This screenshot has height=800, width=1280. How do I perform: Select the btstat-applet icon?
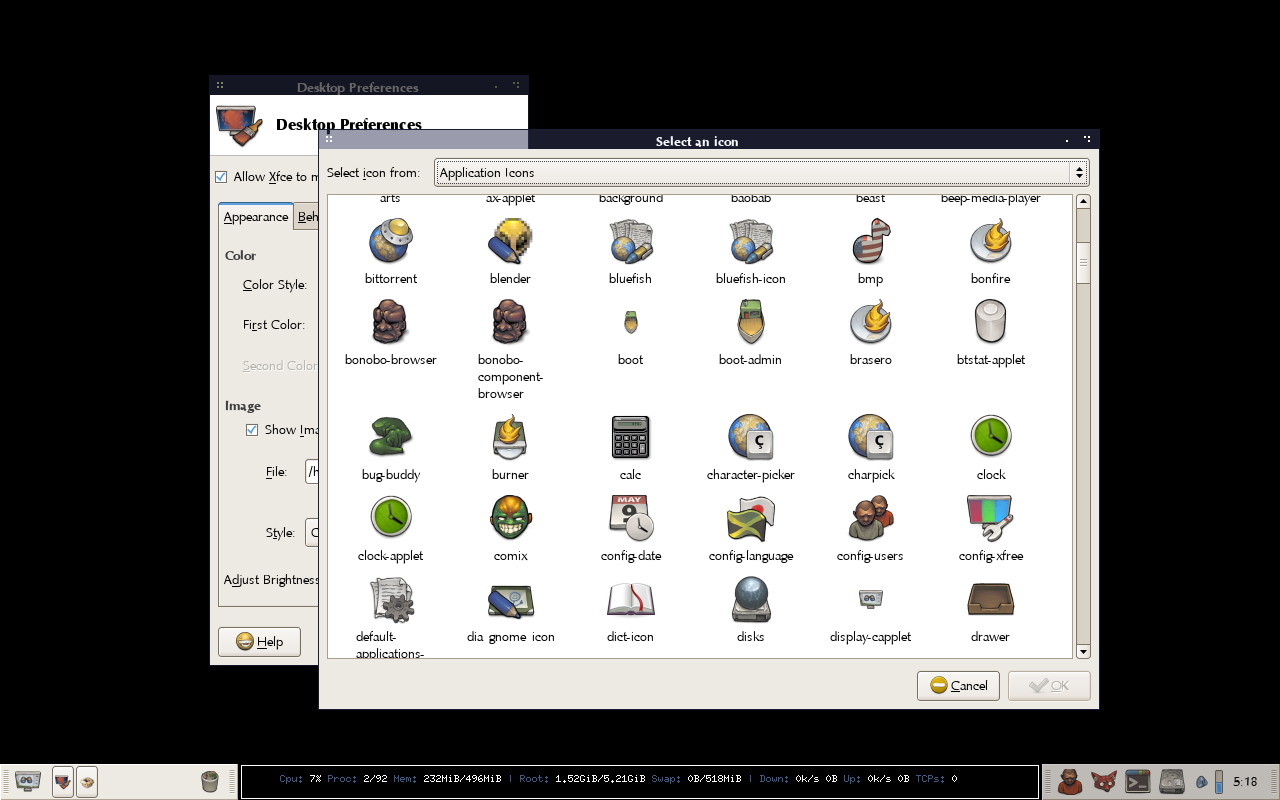(x=990, y=323)
